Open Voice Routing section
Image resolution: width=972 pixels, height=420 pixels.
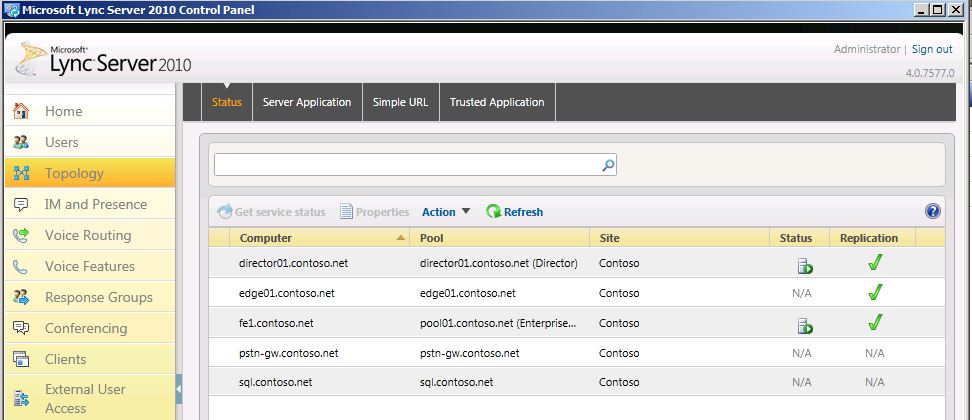coord(88,235)
